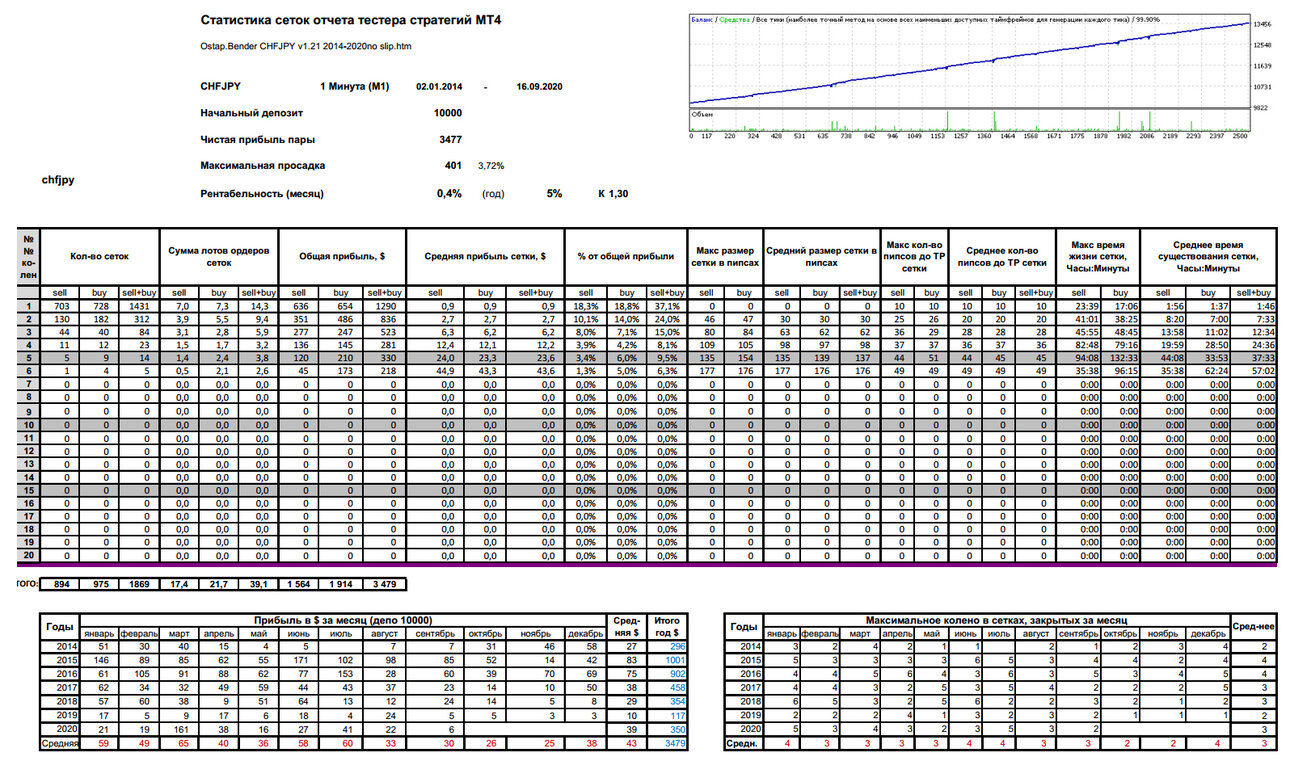The width and height of the screenshot is (1290, 761).
Task: Click the 'Среднее время существования сетки' header
Action: click(1210, 256)
